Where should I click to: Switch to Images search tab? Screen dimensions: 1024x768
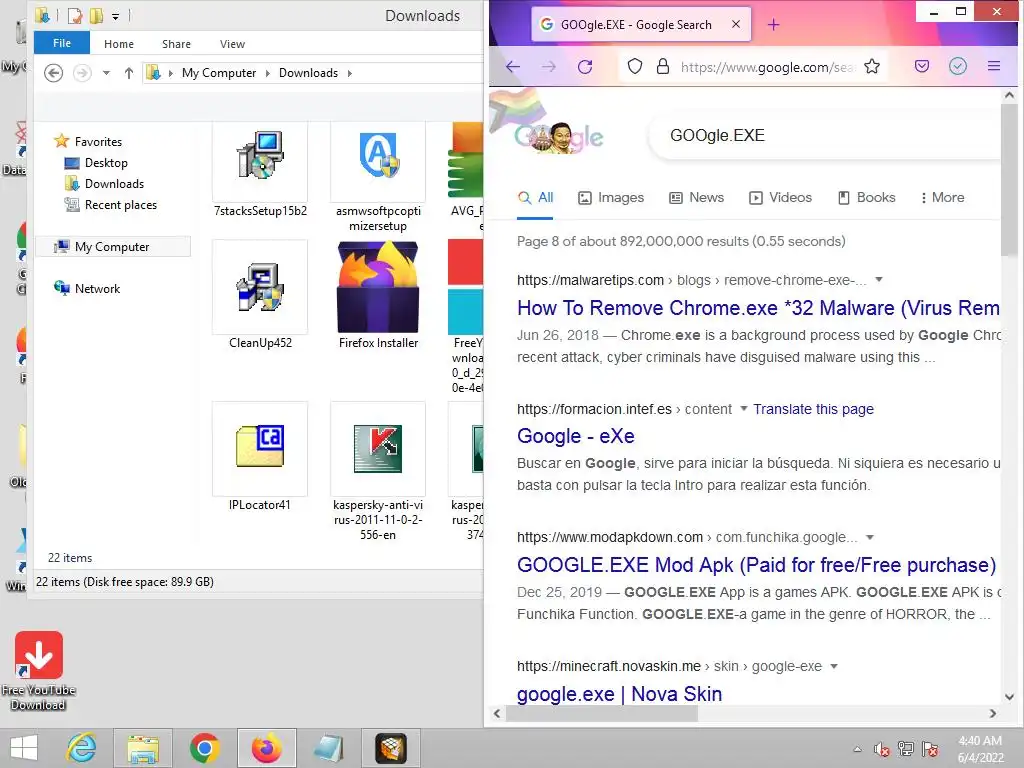[611, 197]
